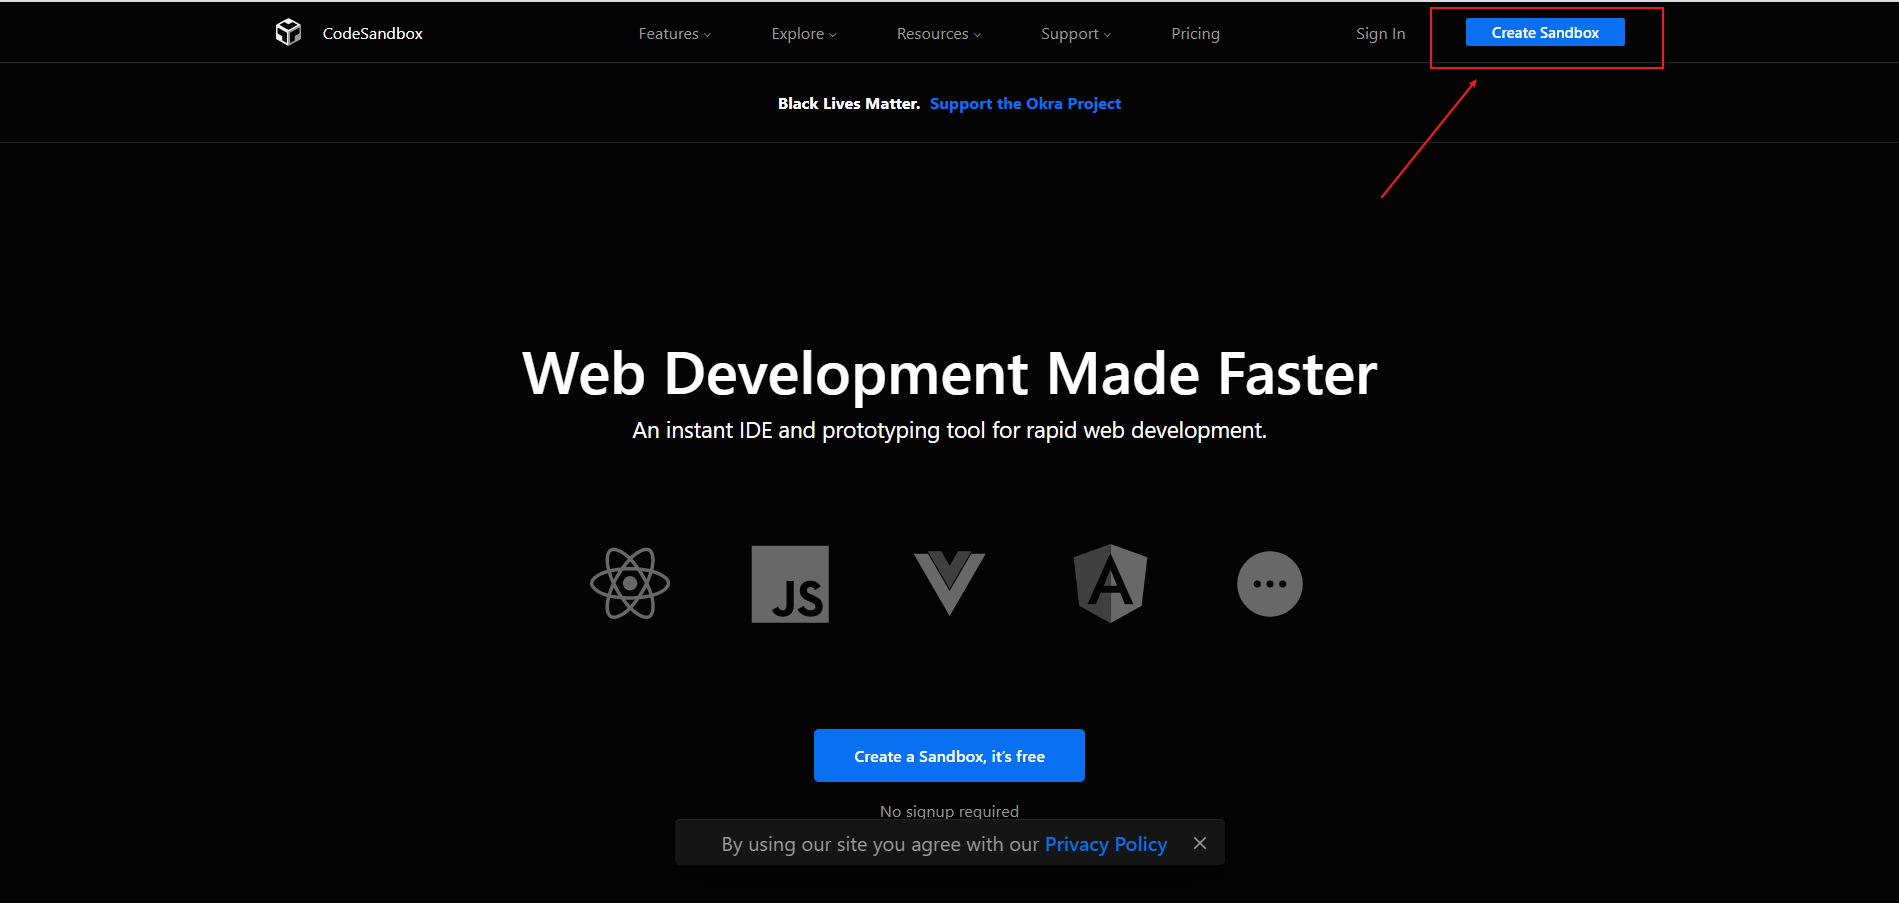Expand the Features dropdown menu
The width and height of the screenshot is (1899, 903).
[x=675, y=34]
